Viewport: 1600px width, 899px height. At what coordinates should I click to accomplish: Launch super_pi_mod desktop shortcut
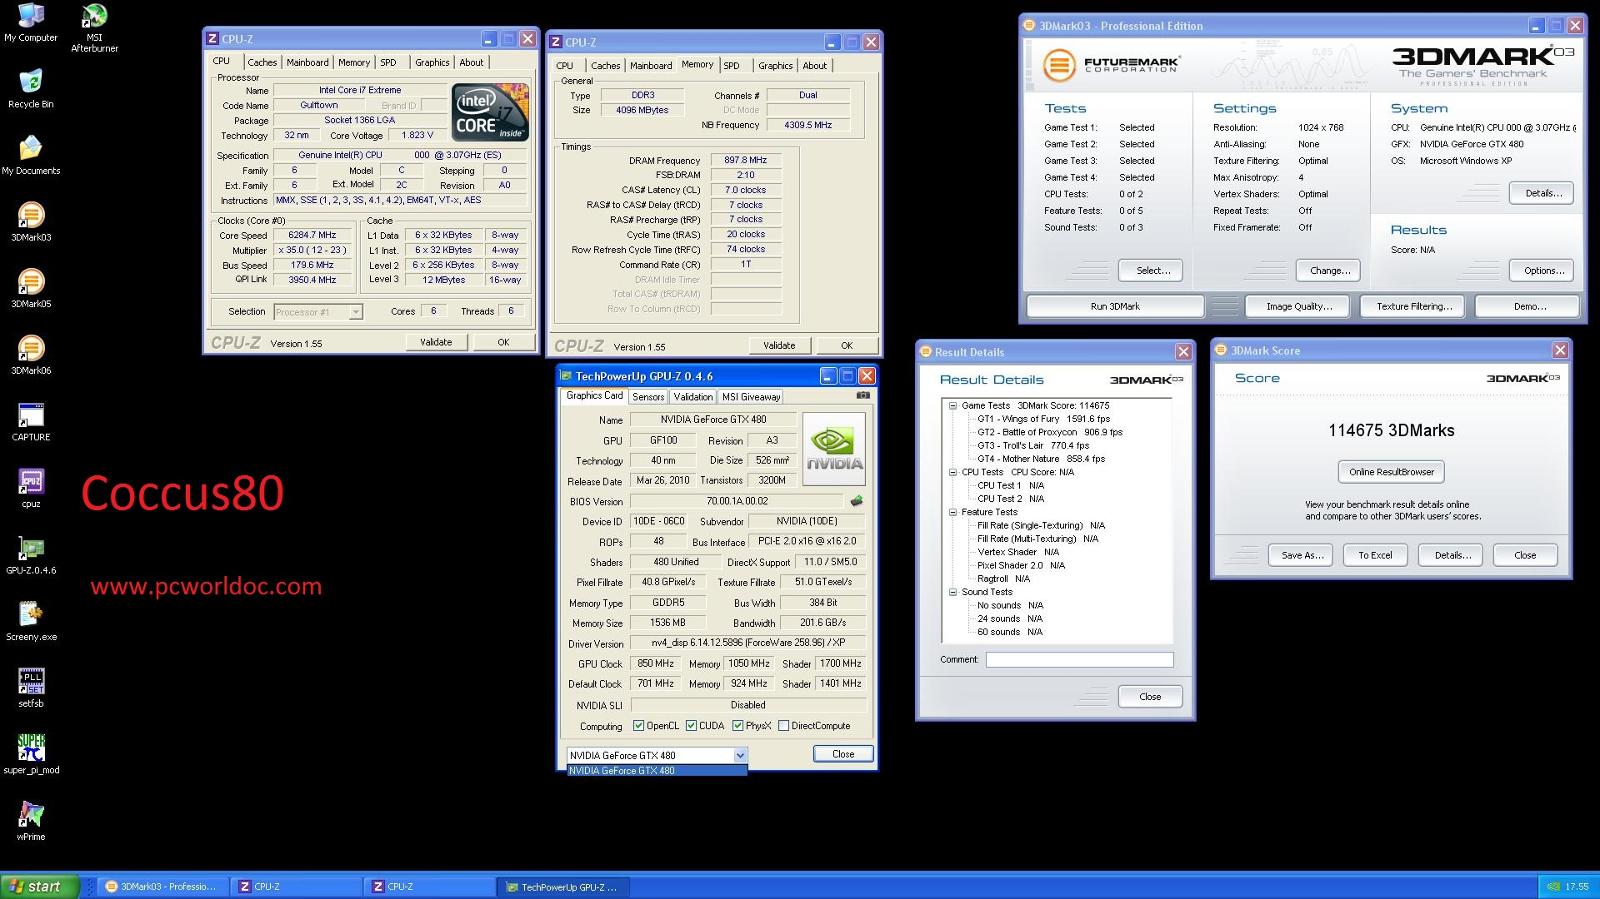(x=31, y=755)
